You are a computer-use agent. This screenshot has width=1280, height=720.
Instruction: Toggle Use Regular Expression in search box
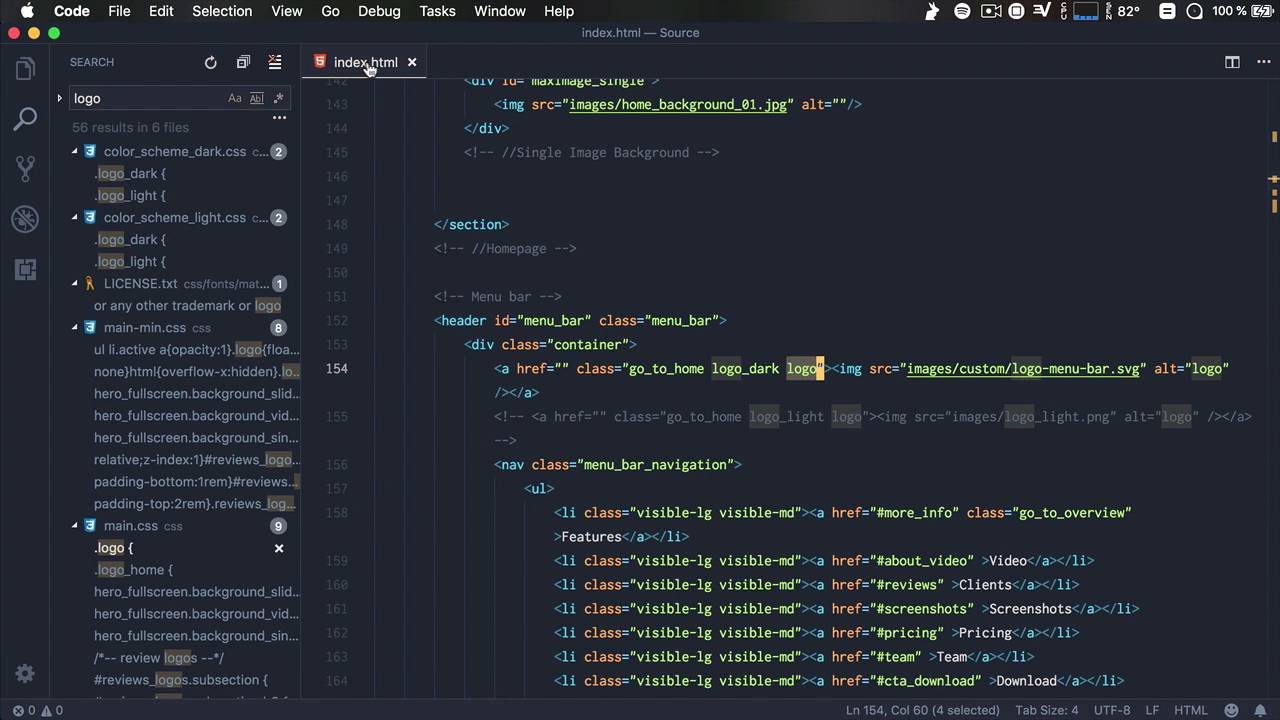pyautogui.click(x=278, y=98)
